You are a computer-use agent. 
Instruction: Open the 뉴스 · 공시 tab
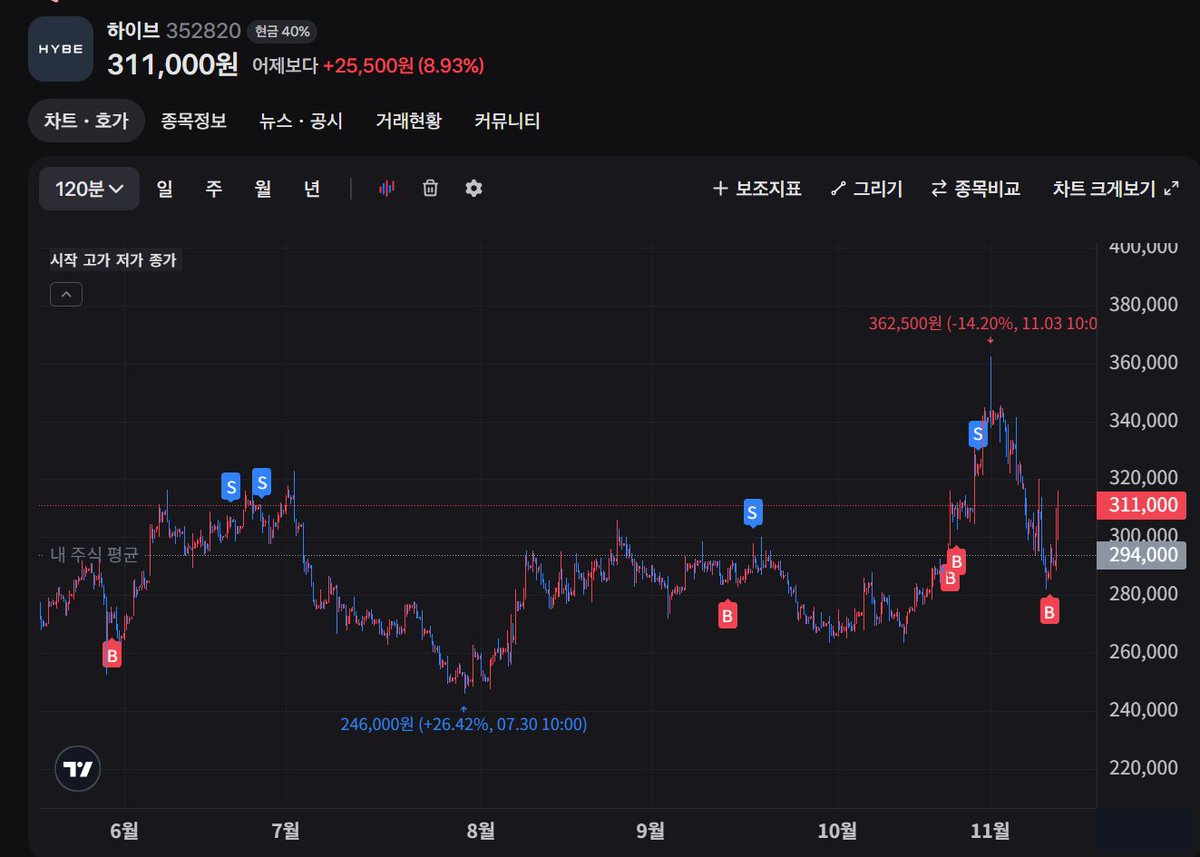(301, 121)
